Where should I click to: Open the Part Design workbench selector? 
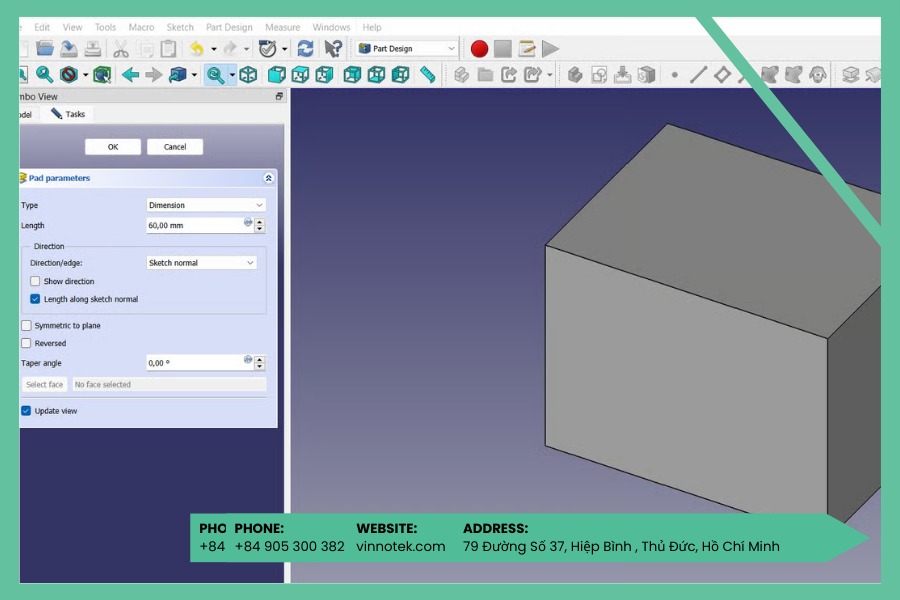coord(406,49)
